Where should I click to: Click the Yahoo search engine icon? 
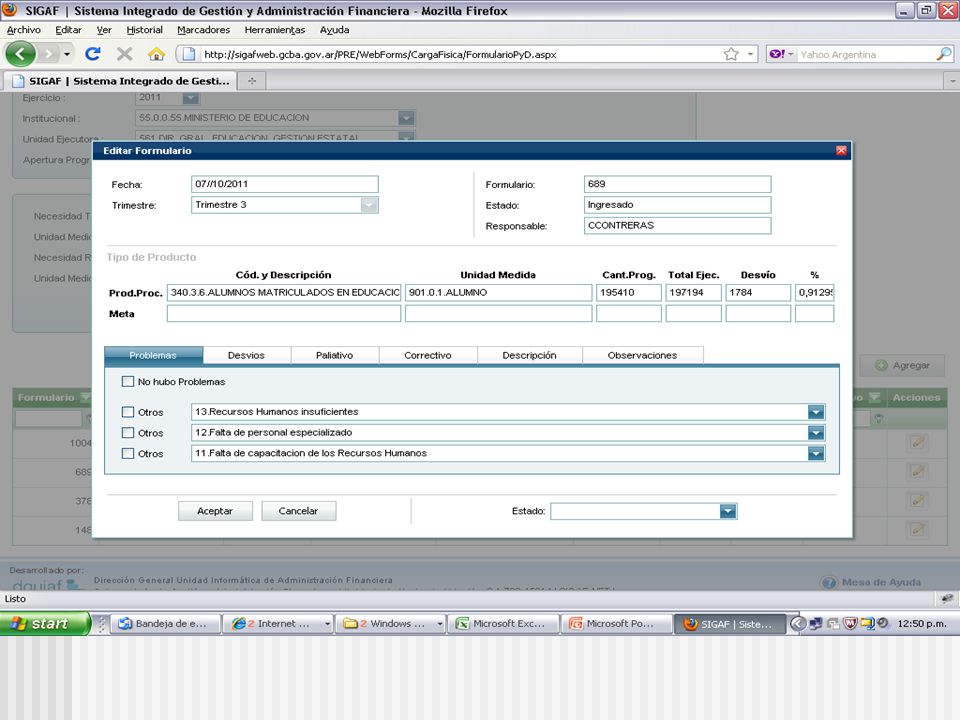777,54
